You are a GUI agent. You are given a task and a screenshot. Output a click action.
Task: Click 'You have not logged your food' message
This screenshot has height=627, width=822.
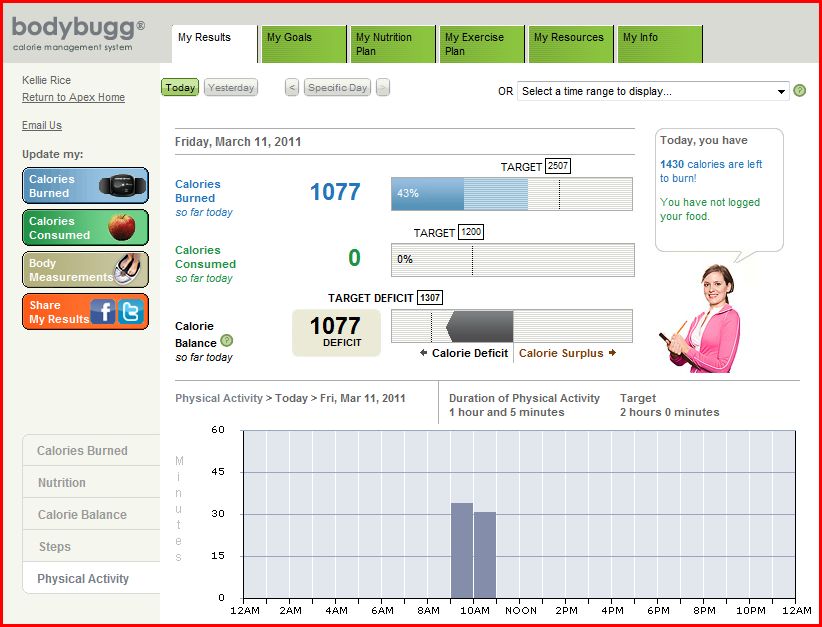pyautogui.click(x=710, y=209)
